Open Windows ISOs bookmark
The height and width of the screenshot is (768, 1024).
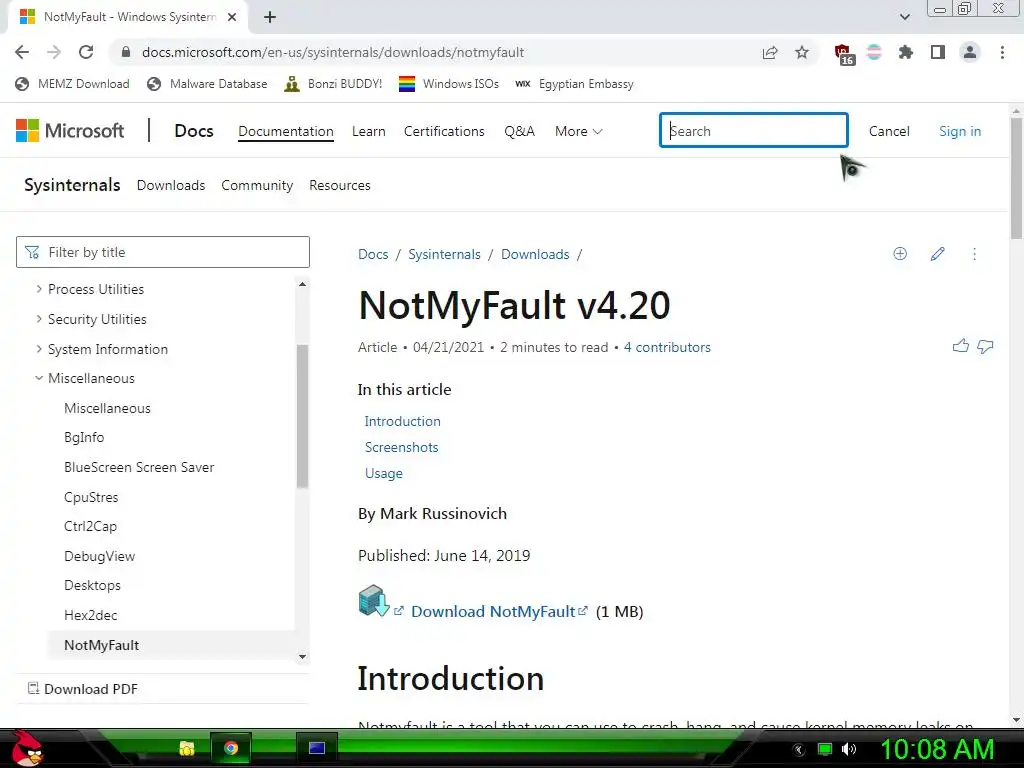point(449,84)
